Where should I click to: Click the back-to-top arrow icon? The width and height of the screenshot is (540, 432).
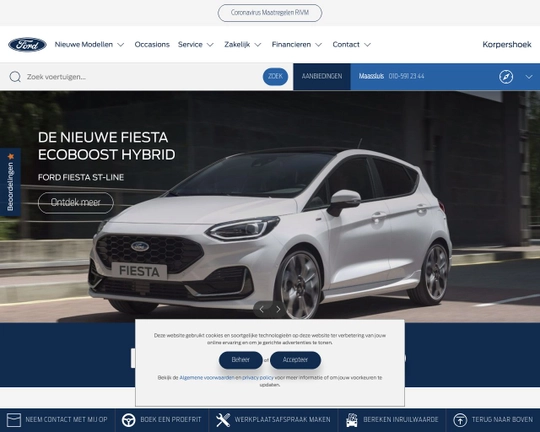pos(460,420)
